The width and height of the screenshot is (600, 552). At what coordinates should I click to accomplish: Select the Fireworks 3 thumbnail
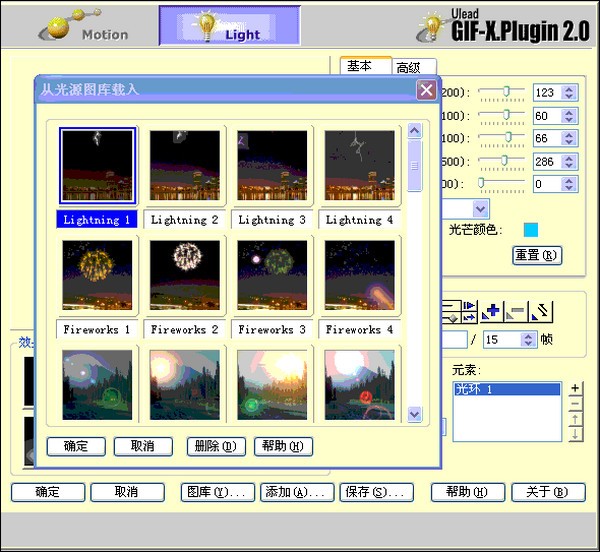pyautogui.click(x=272, y=275)
